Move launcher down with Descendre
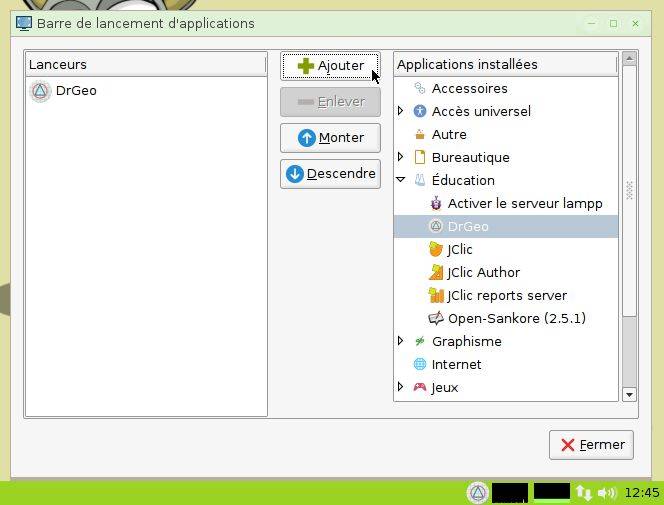The width and height of the screenshot is (664, 505). coord(330,174)
